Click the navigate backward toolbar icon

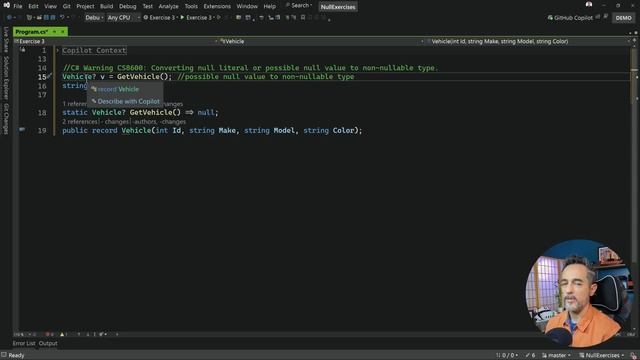(x=9, y=18)
